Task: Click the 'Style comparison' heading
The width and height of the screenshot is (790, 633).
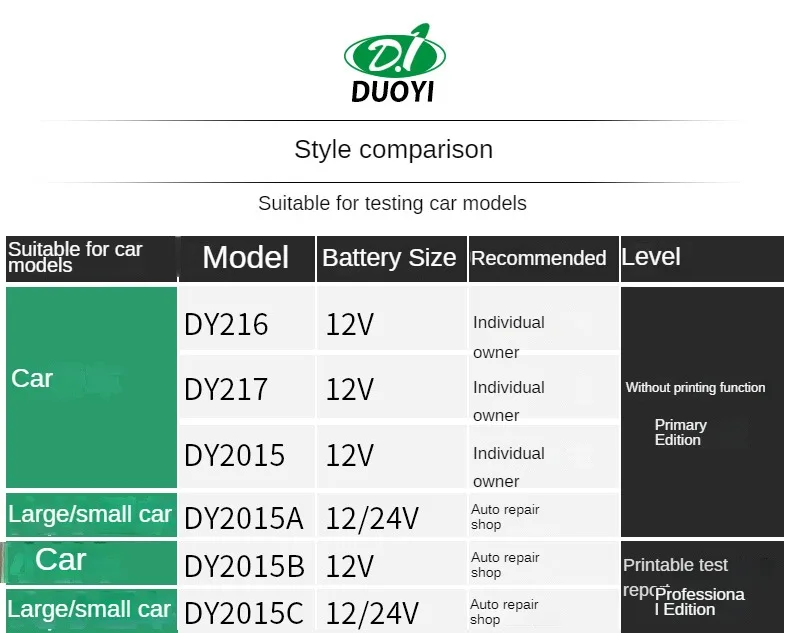Action: (393, 150)
